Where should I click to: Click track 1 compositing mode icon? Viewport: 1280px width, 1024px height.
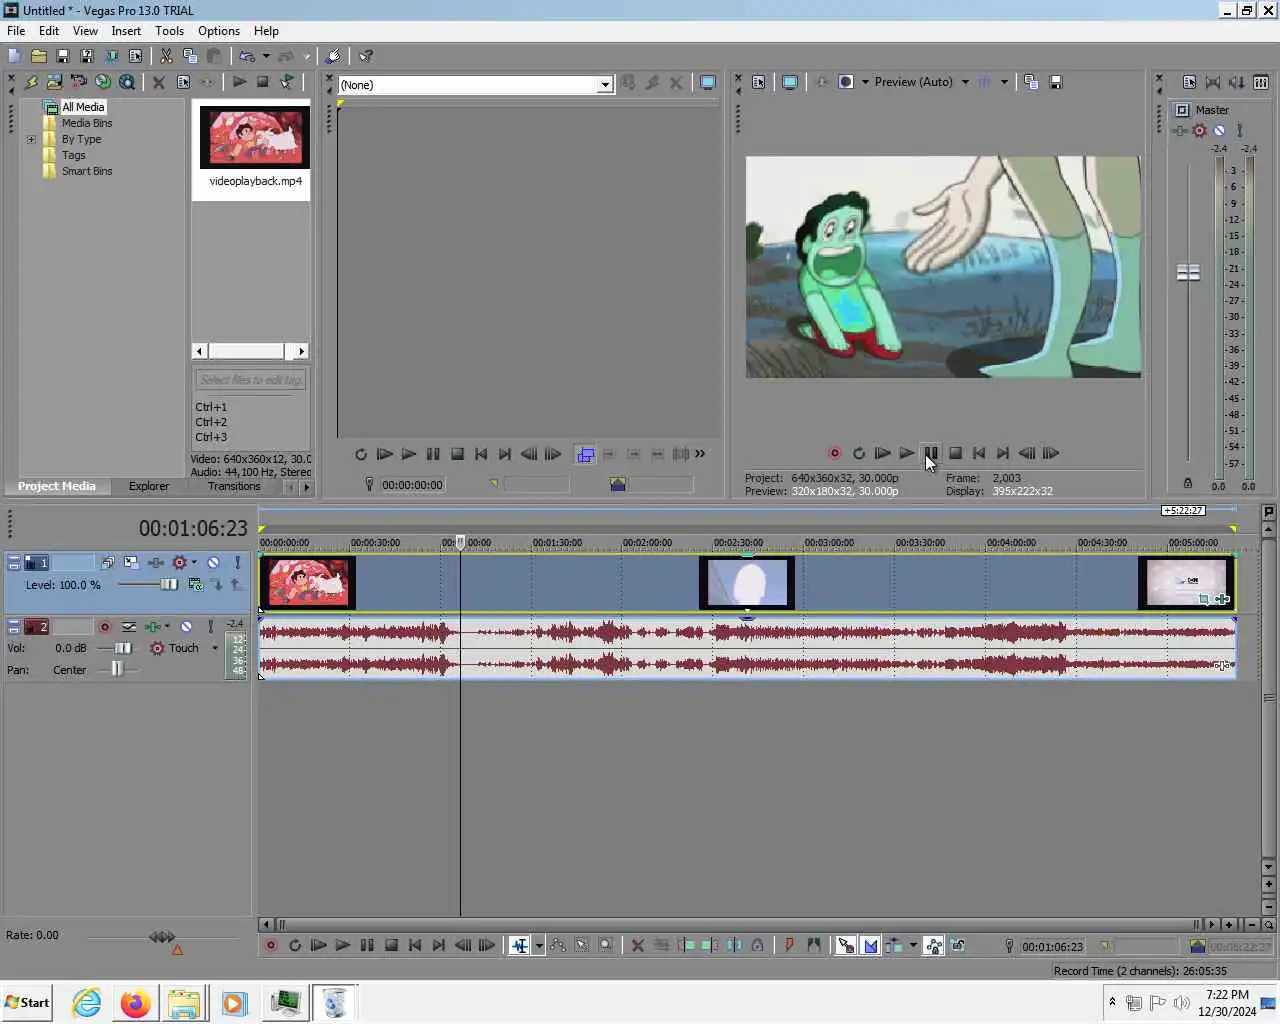pyautogui.click(x=196, y=585)
